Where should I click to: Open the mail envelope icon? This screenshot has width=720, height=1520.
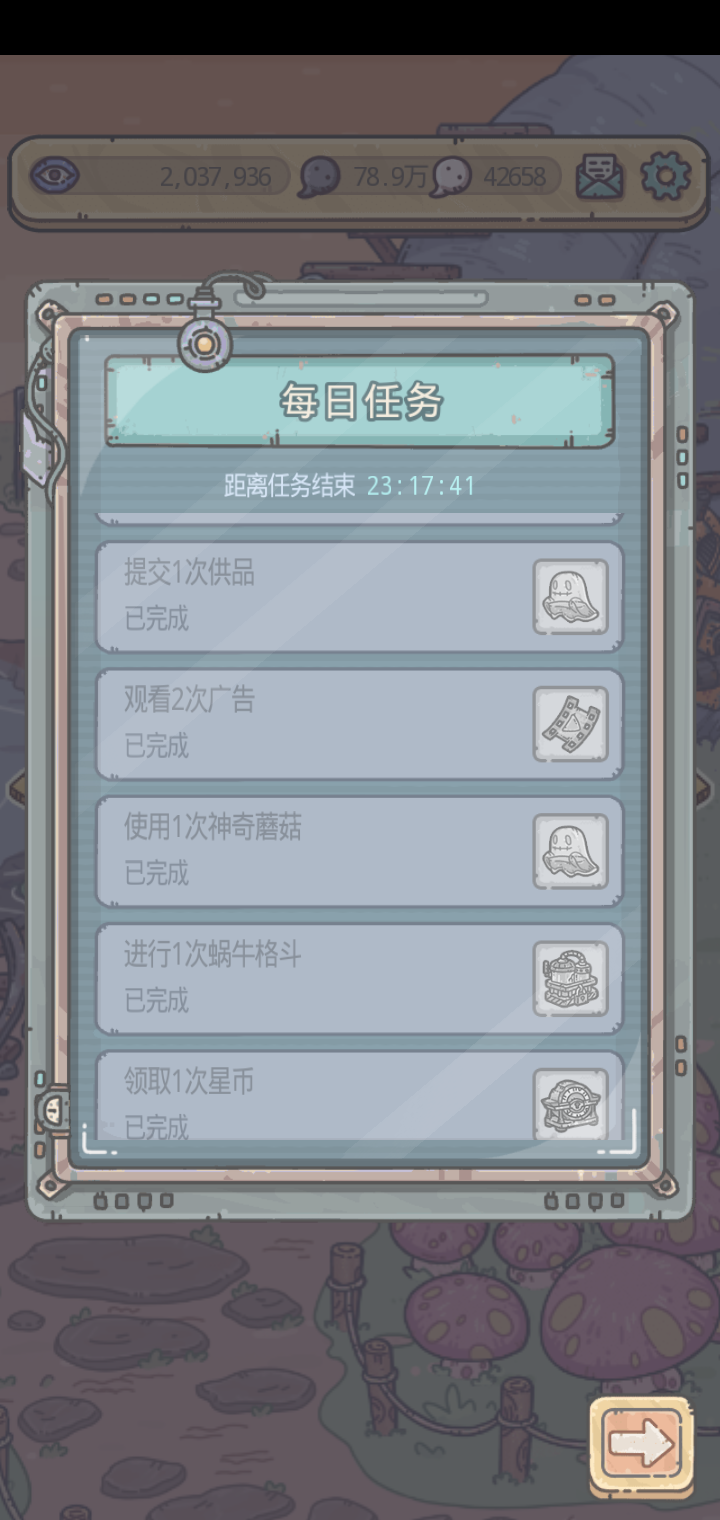[599, 177]
